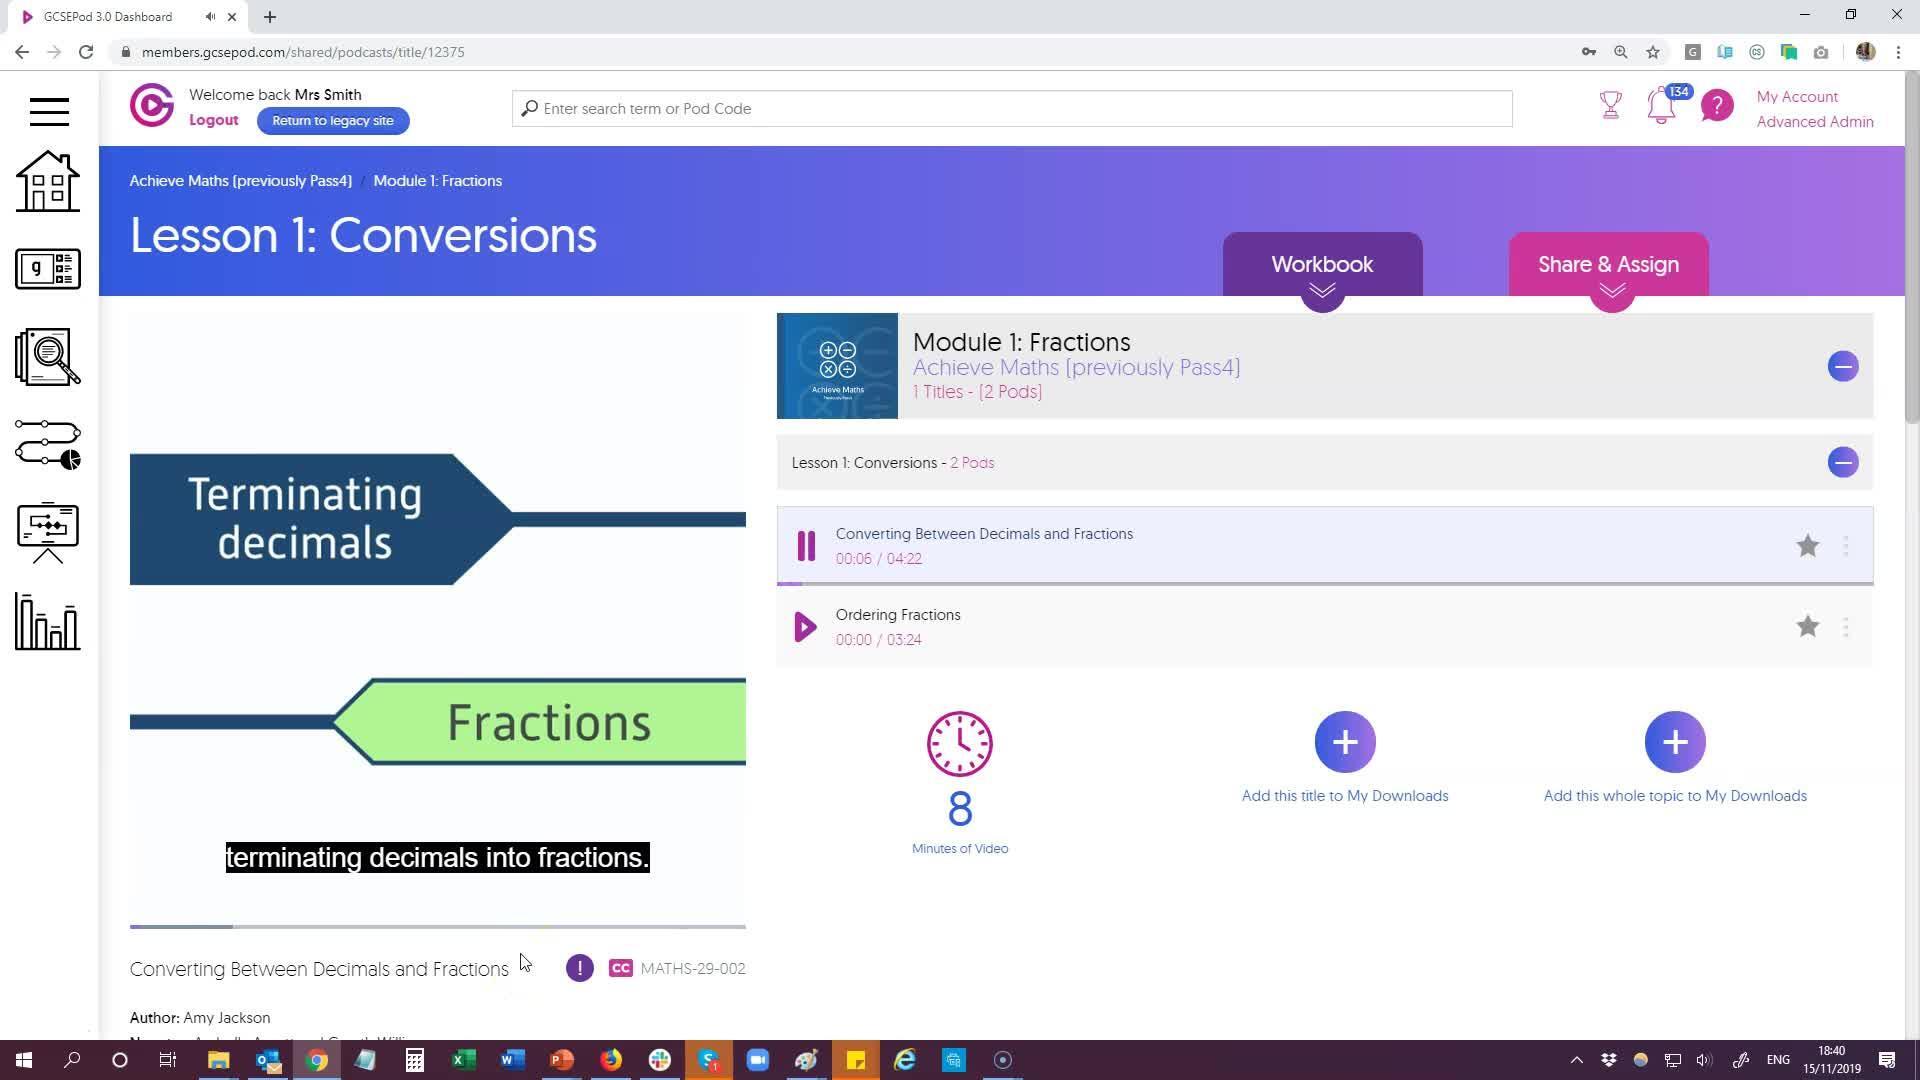Collapse the Lesson 1: Conversions row
Viewport: 1920px width, 1080px height.
click(x=1843, y=462)
